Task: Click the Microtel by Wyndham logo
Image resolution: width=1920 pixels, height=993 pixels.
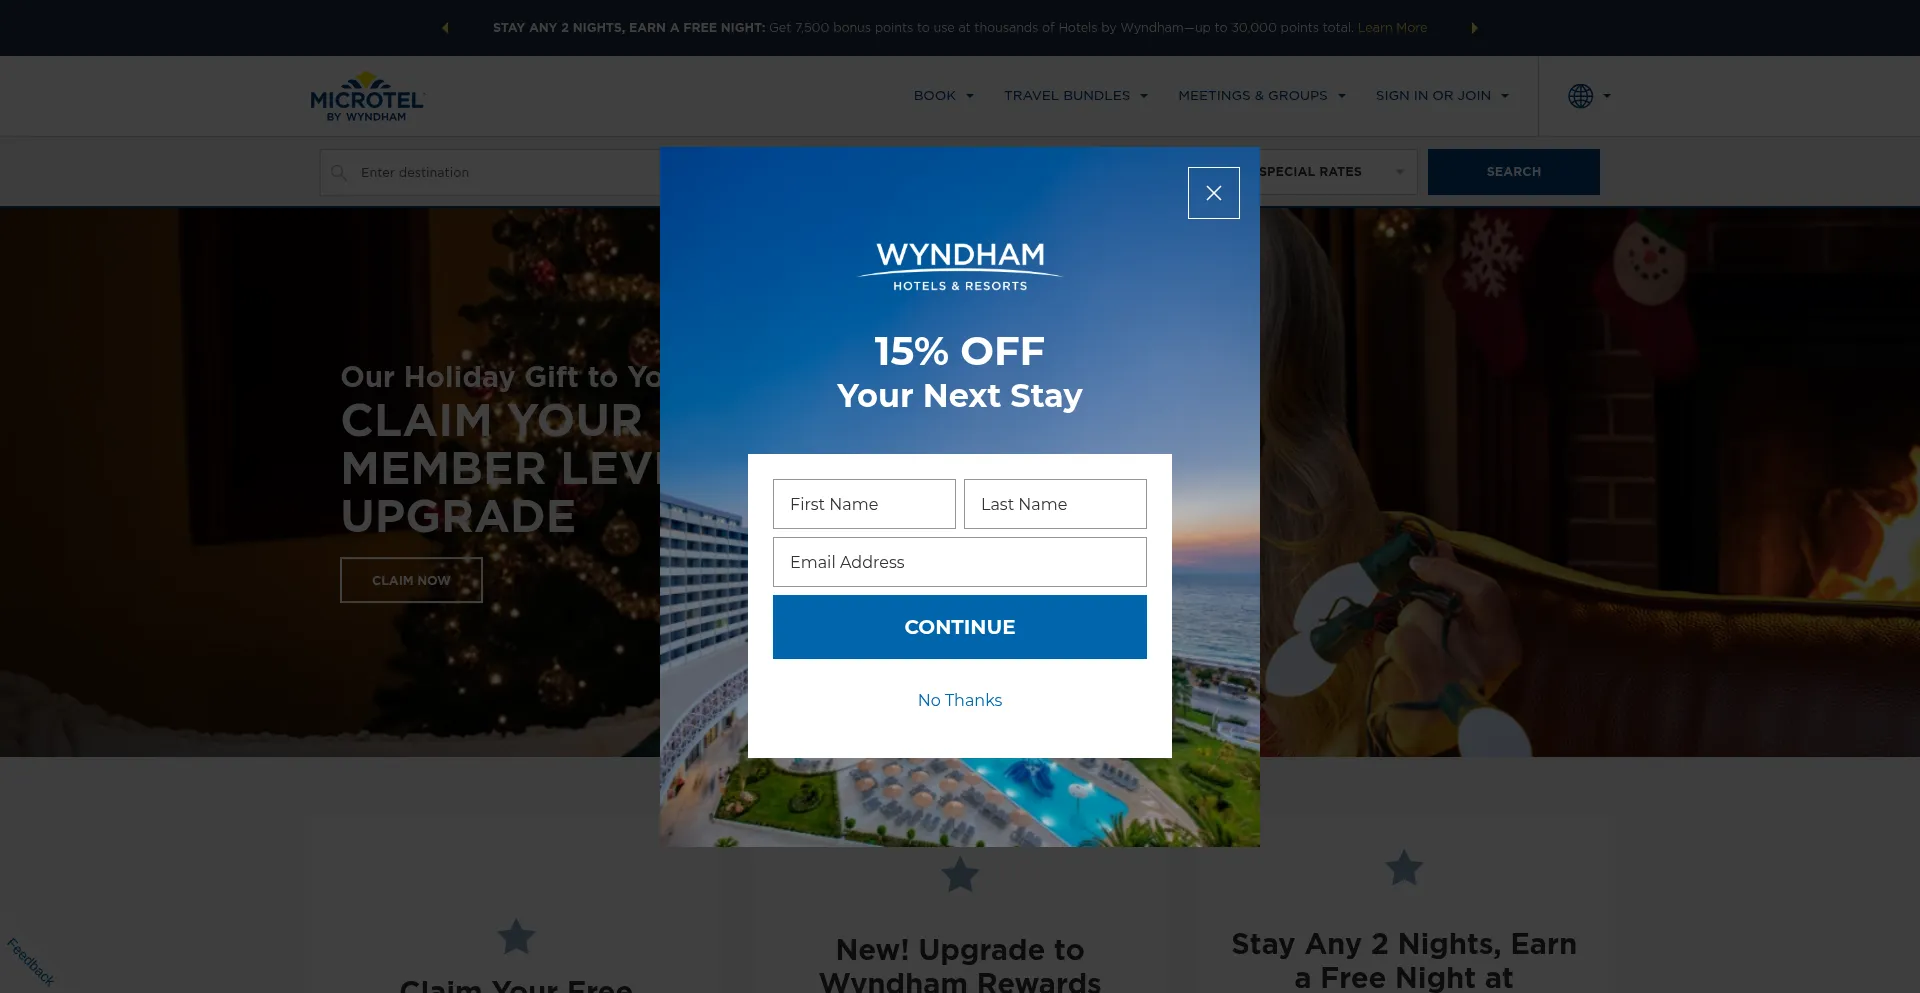Action: [x=367, y=97]
